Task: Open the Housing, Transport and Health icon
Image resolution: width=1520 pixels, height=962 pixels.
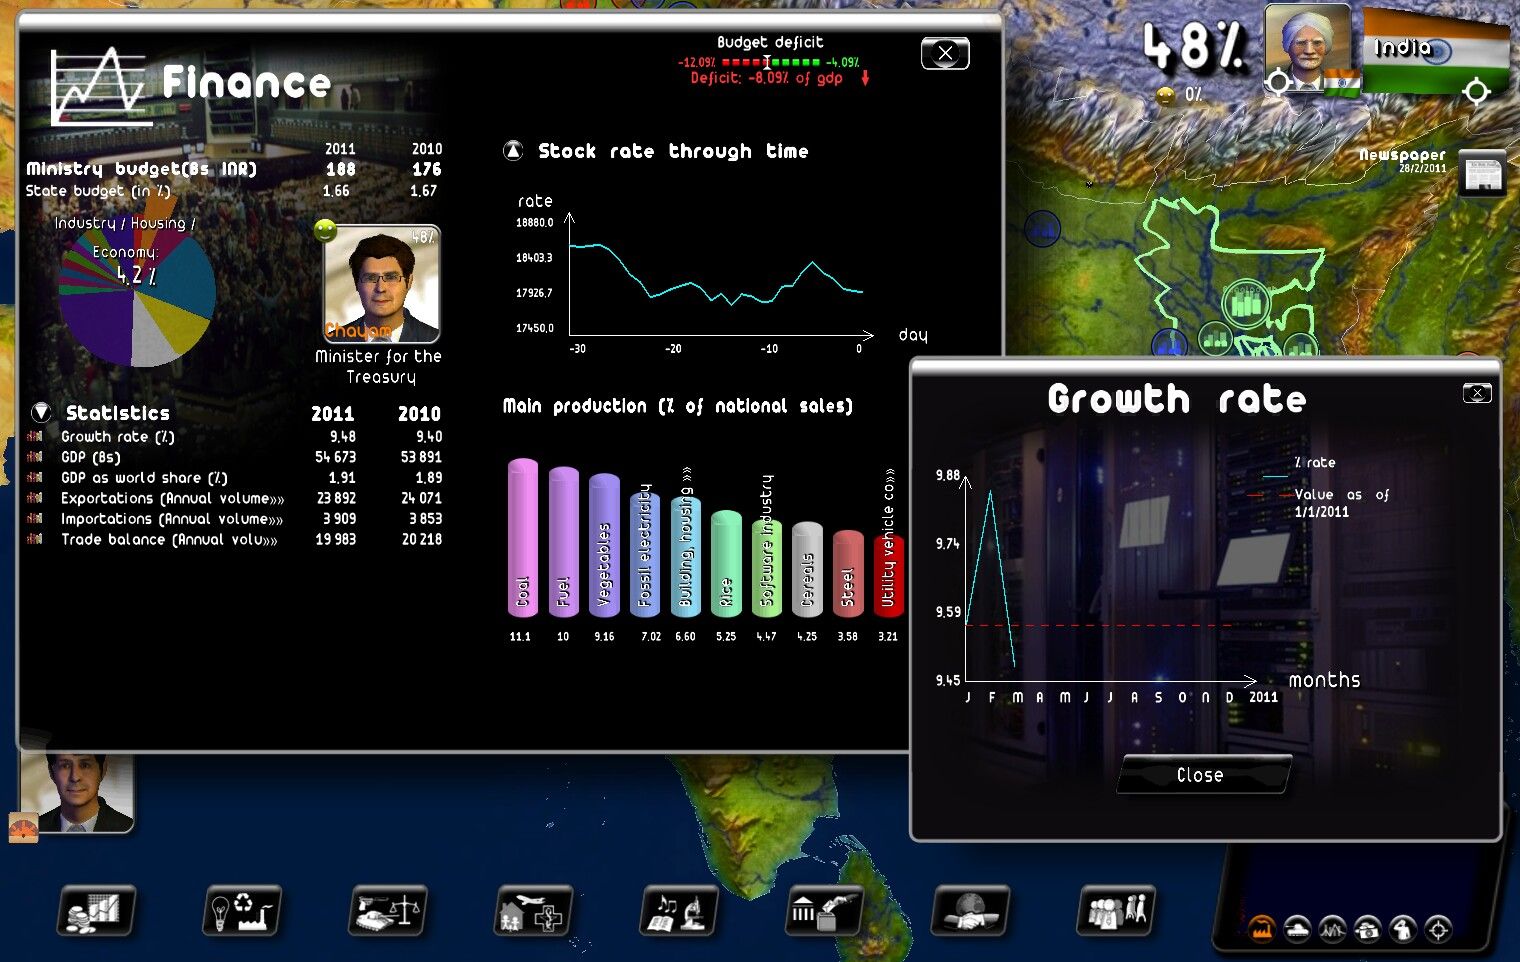Action: 534,911
